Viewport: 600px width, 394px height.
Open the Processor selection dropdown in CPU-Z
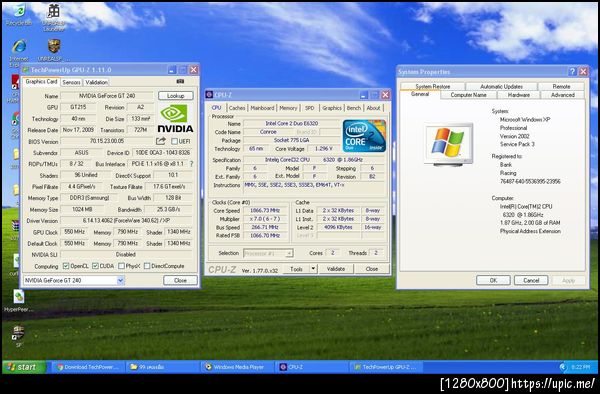pos(268,253)
